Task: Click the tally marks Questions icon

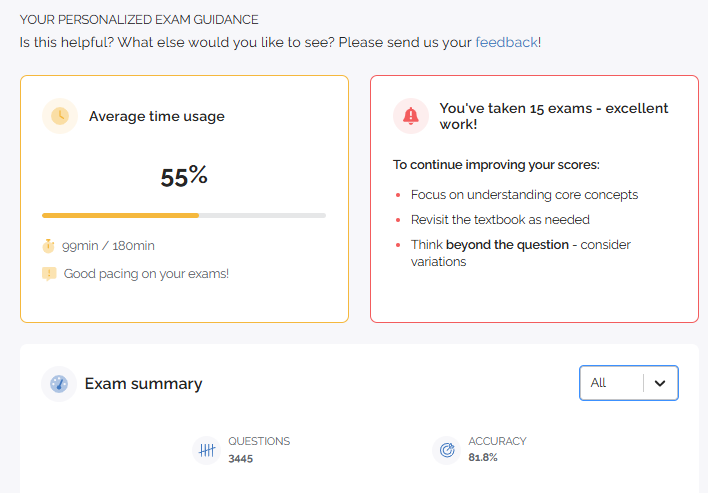Action: point(208,450)
